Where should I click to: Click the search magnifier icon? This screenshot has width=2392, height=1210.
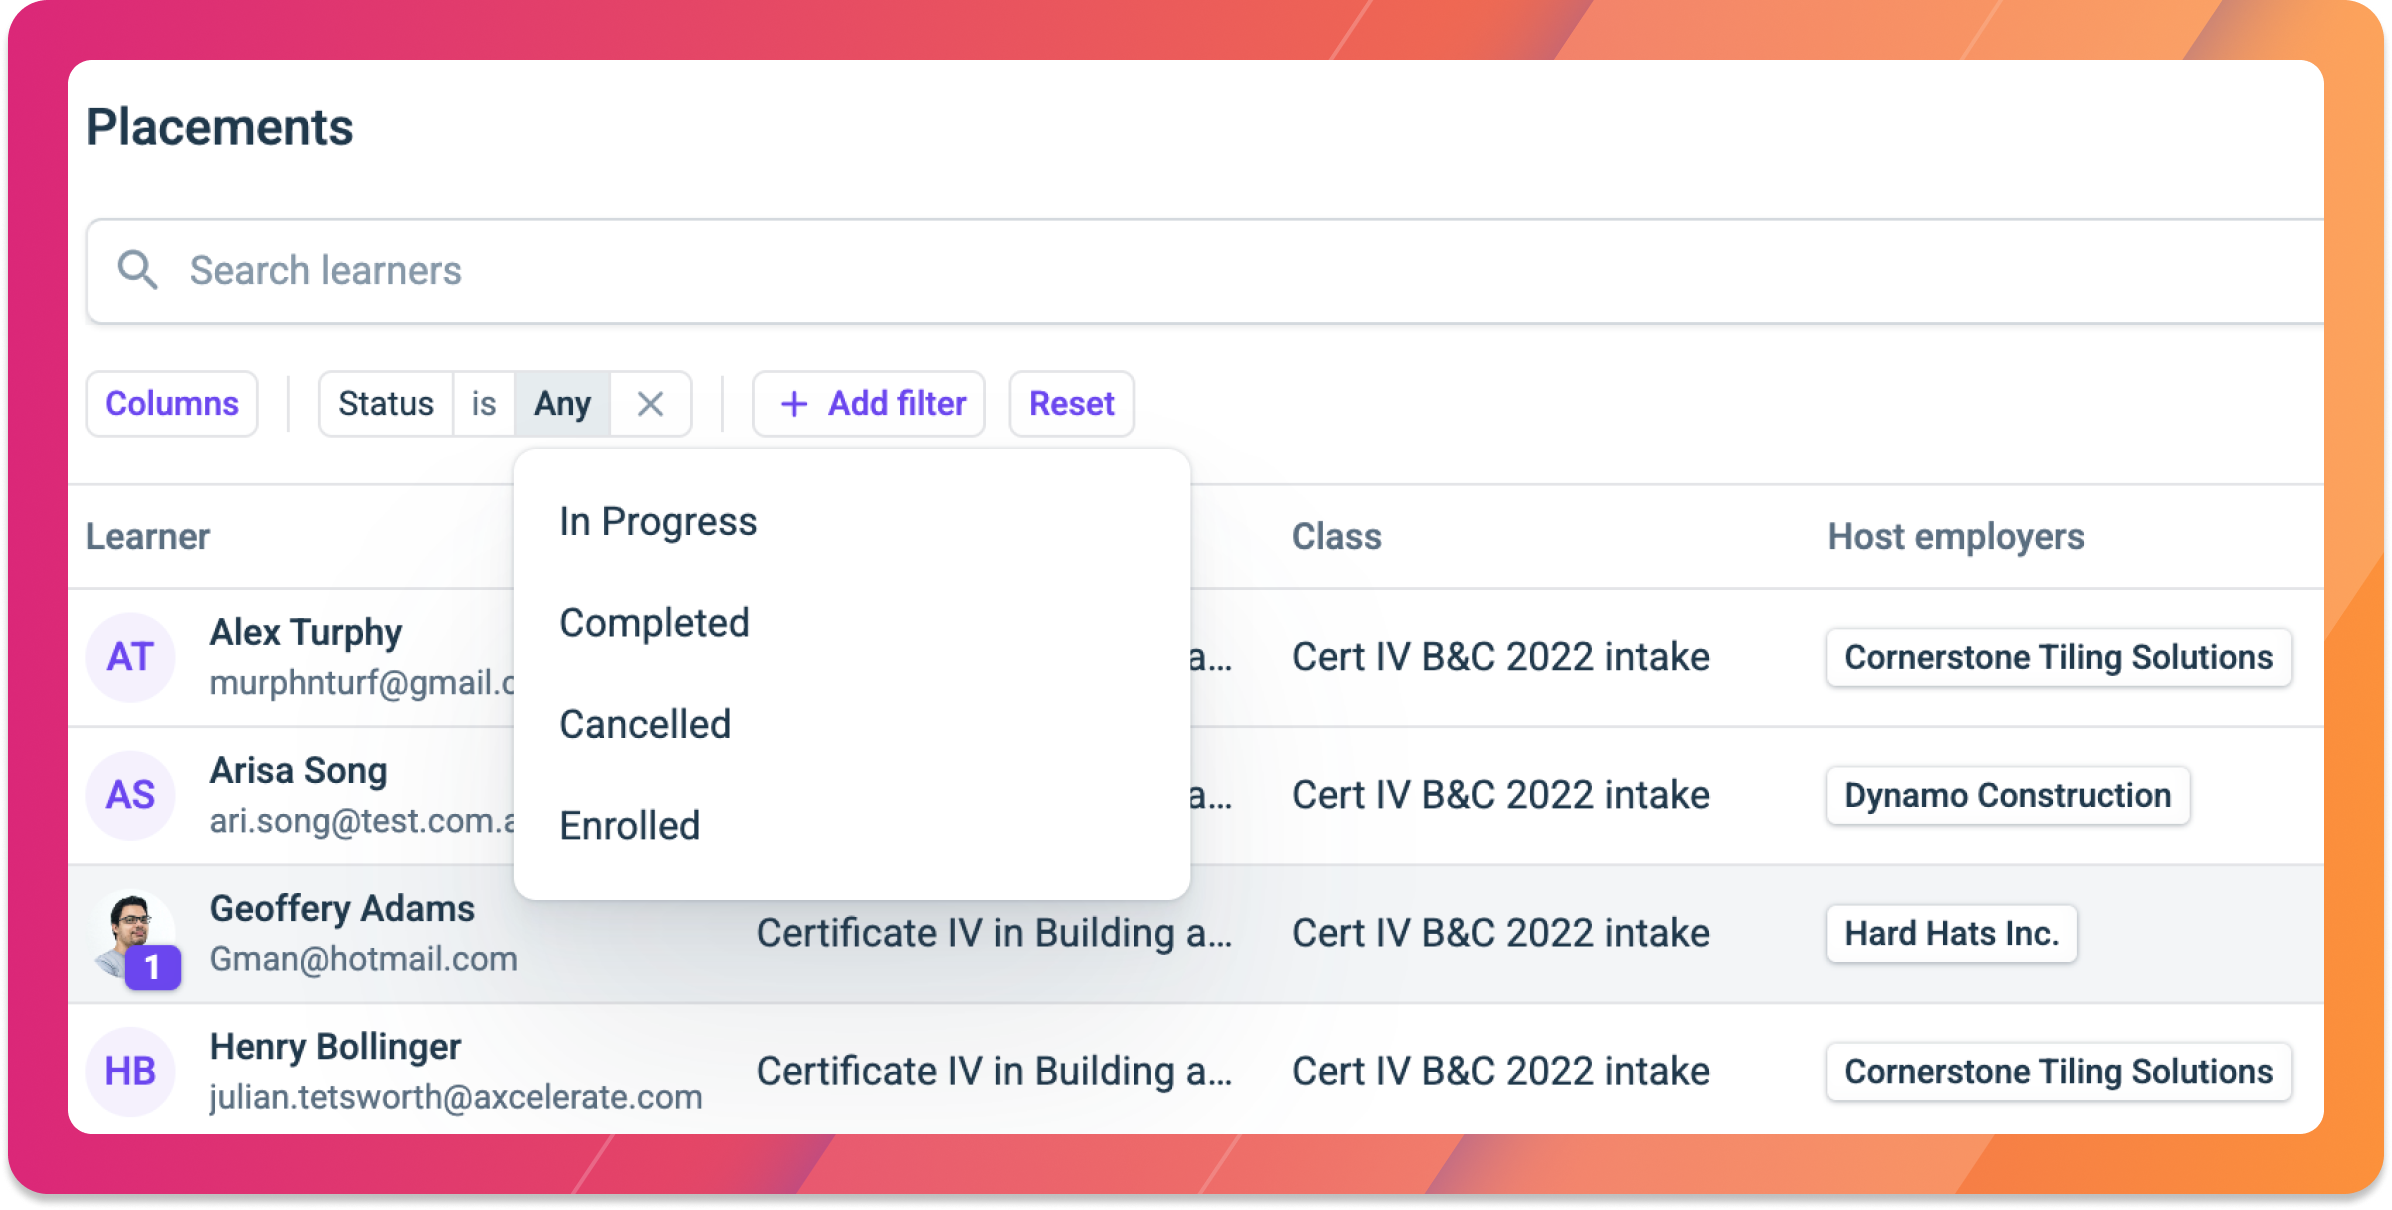pos(137,270)
